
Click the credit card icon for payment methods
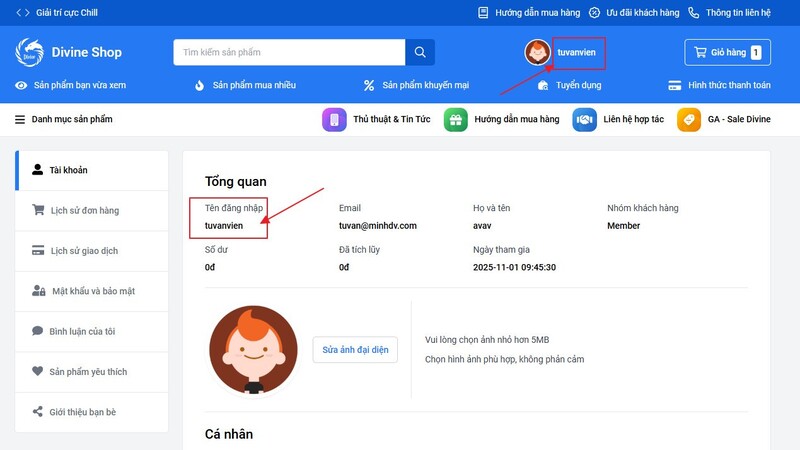(x=674, y=85)
